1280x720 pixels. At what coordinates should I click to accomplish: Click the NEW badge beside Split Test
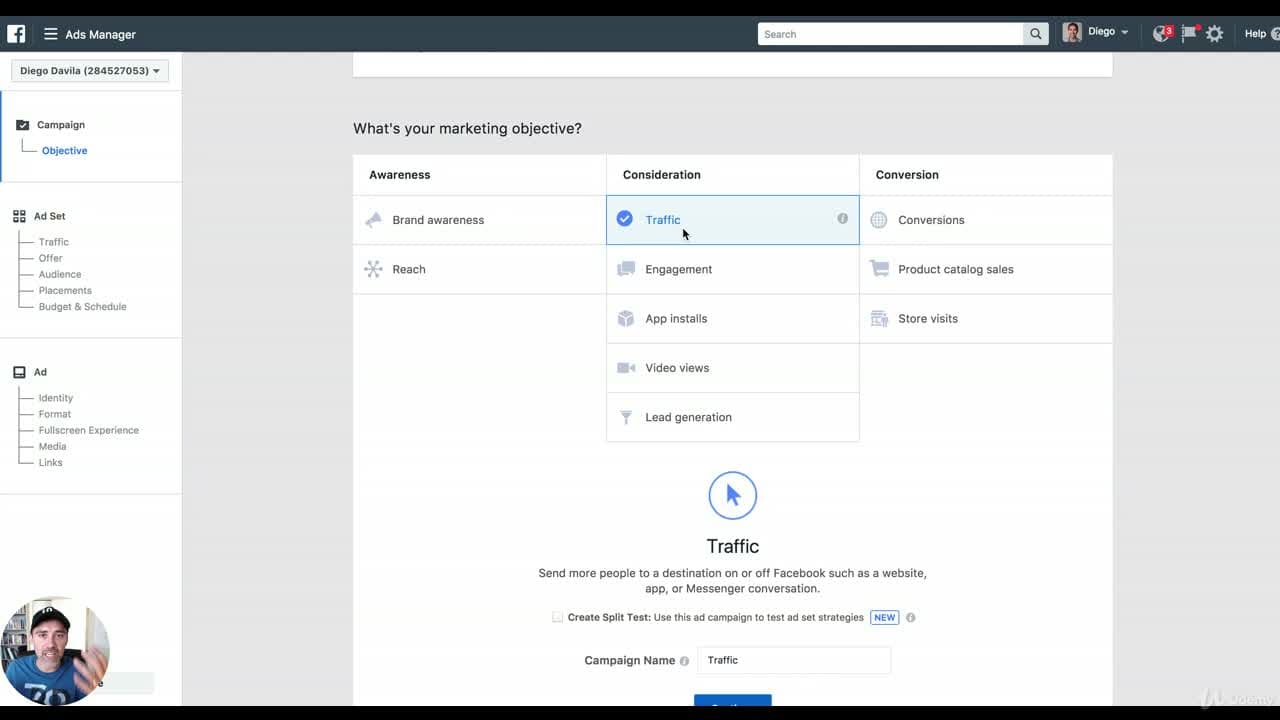(884, 618)
